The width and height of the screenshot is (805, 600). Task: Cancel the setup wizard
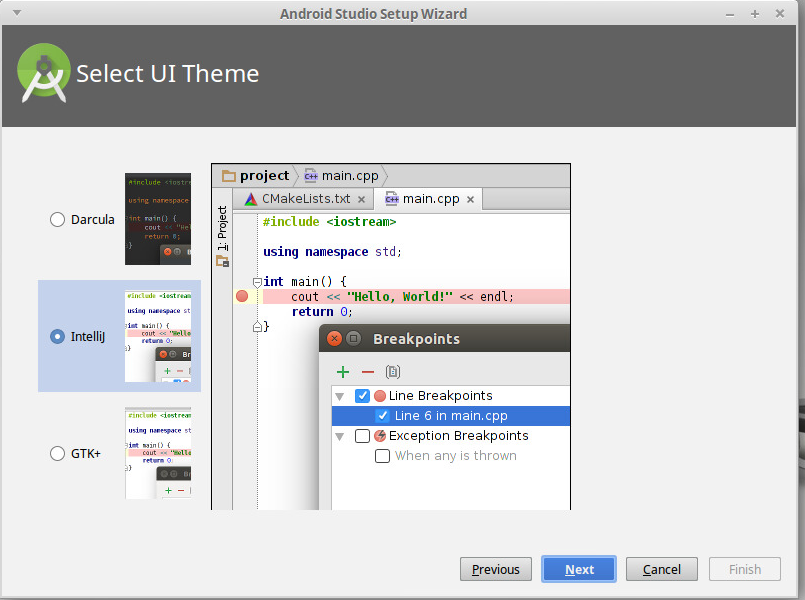661,569
